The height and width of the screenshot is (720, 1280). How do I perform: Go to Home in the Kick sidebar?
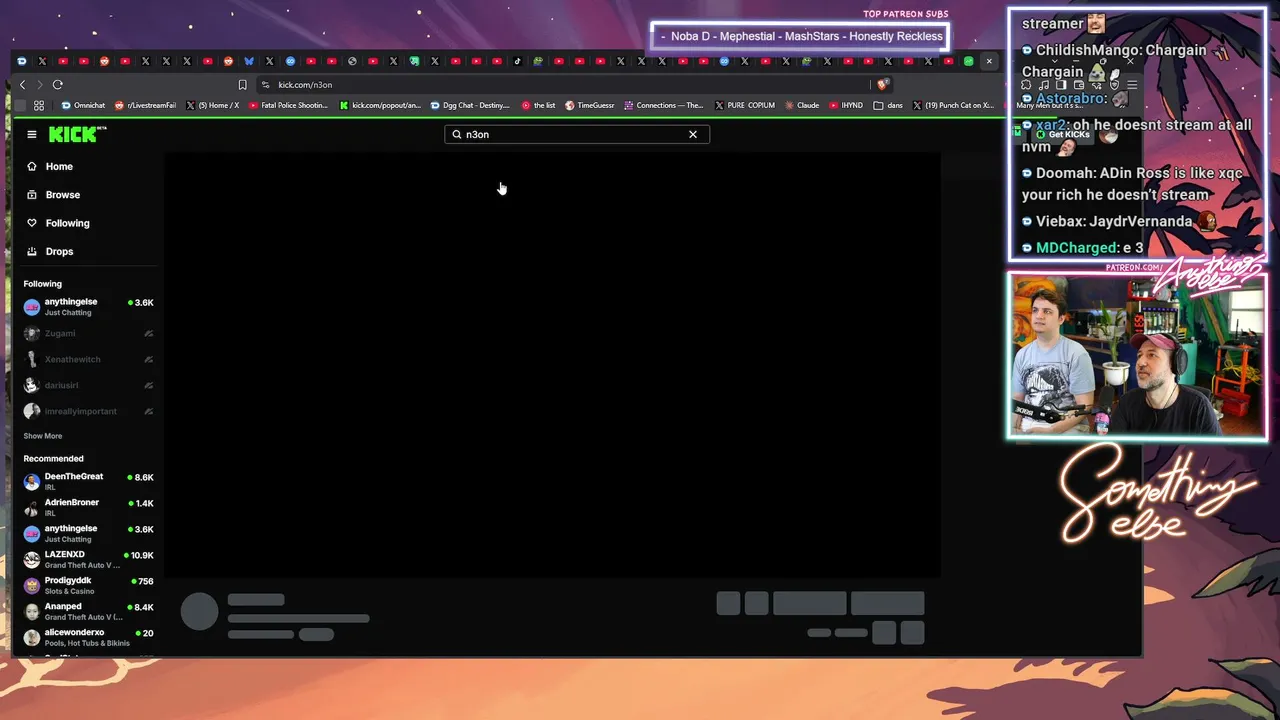[59, 167]
